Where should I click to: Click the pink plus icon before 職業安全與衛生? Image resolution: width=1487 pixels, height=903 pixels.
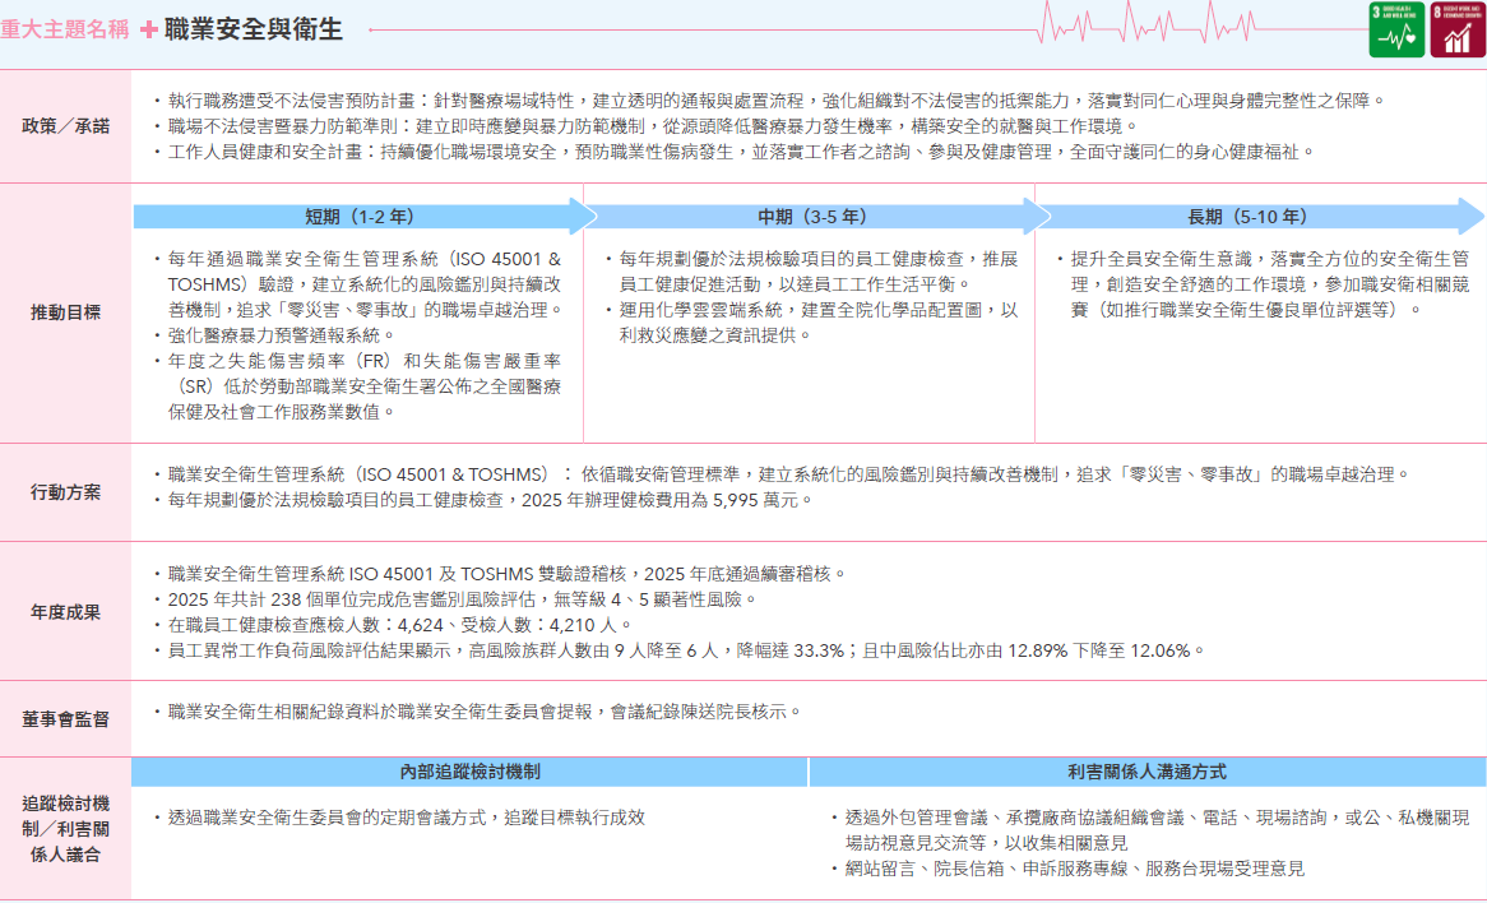149,29
